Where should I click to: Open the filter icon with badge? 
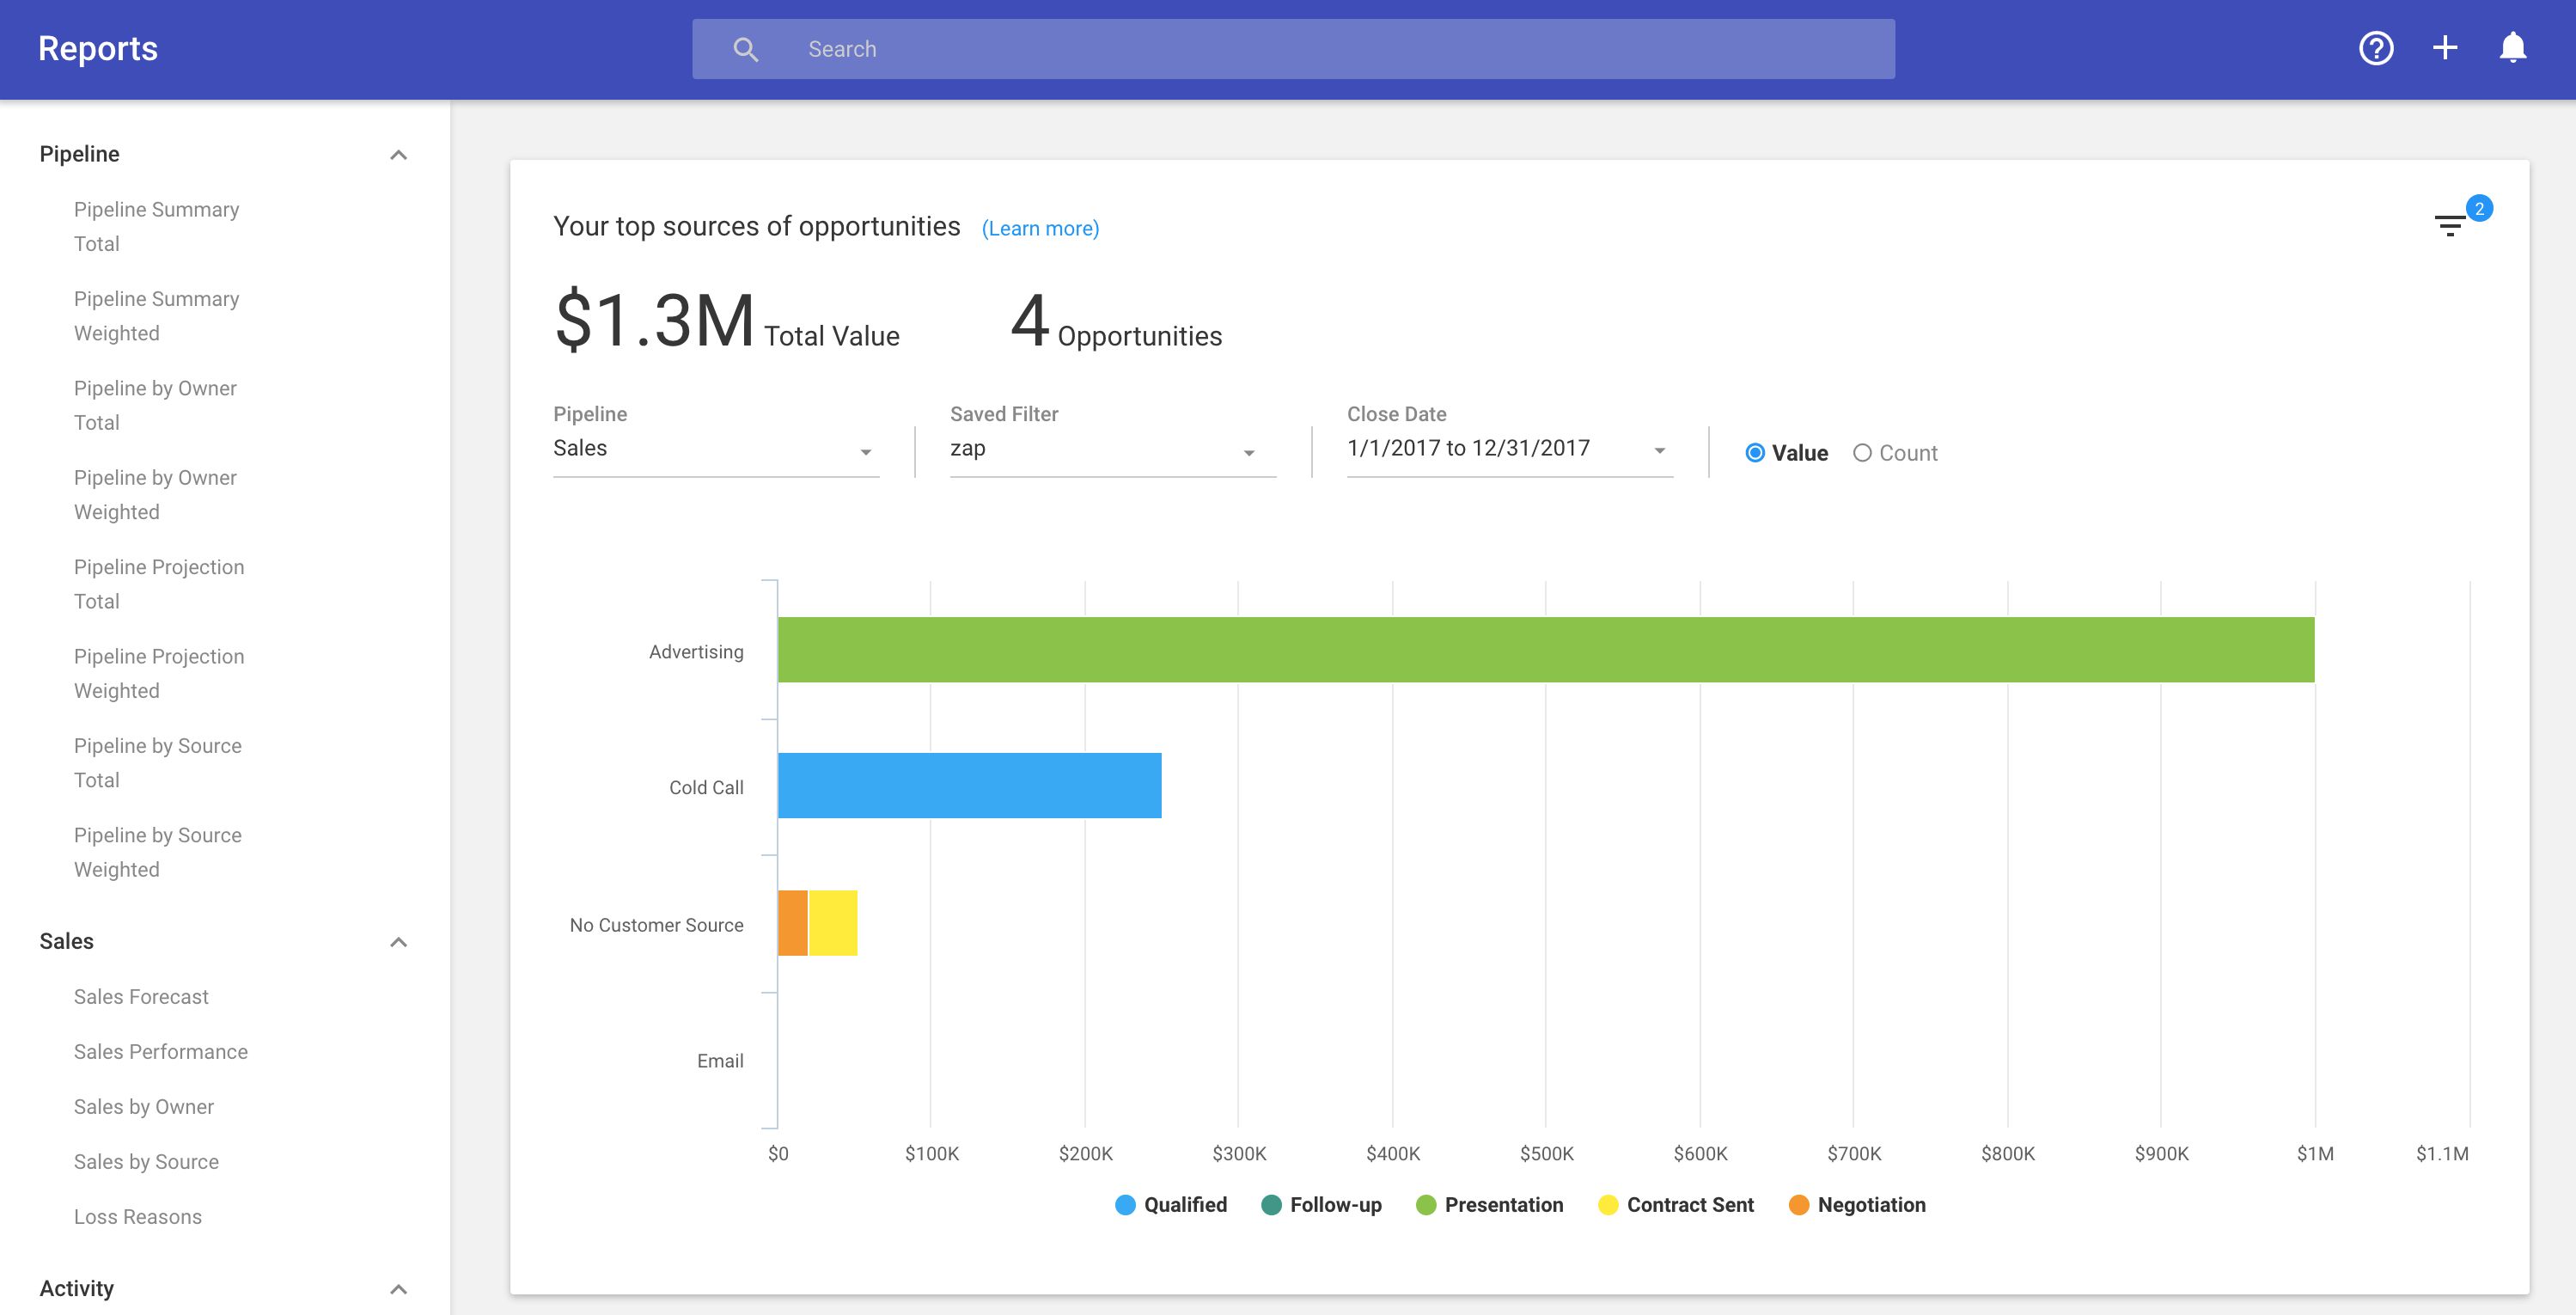pyautogui.click(x=2450, y=226)
